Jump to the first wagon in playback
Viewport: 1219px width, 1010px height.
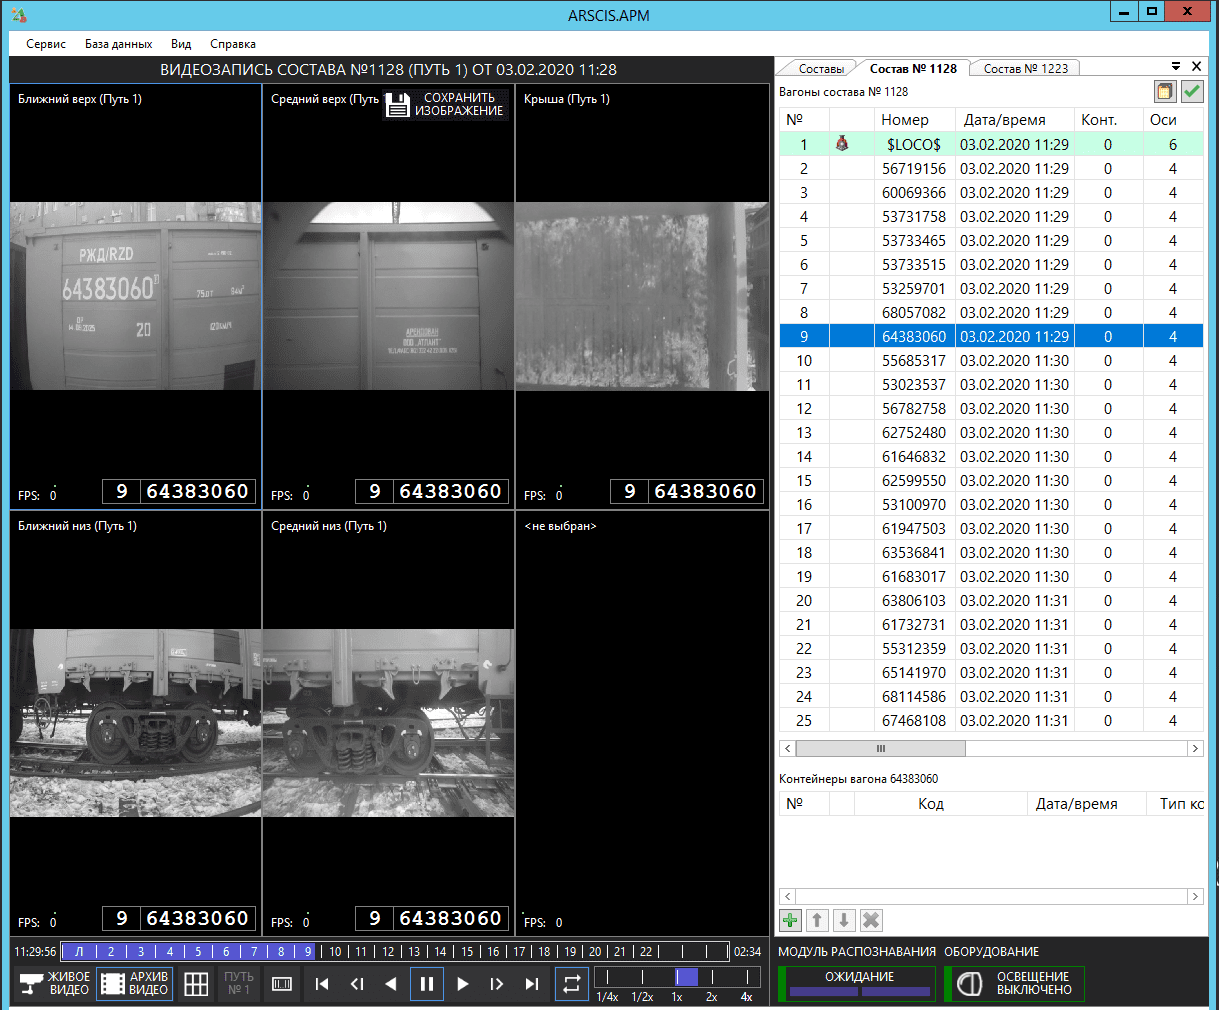click(322, 984)
